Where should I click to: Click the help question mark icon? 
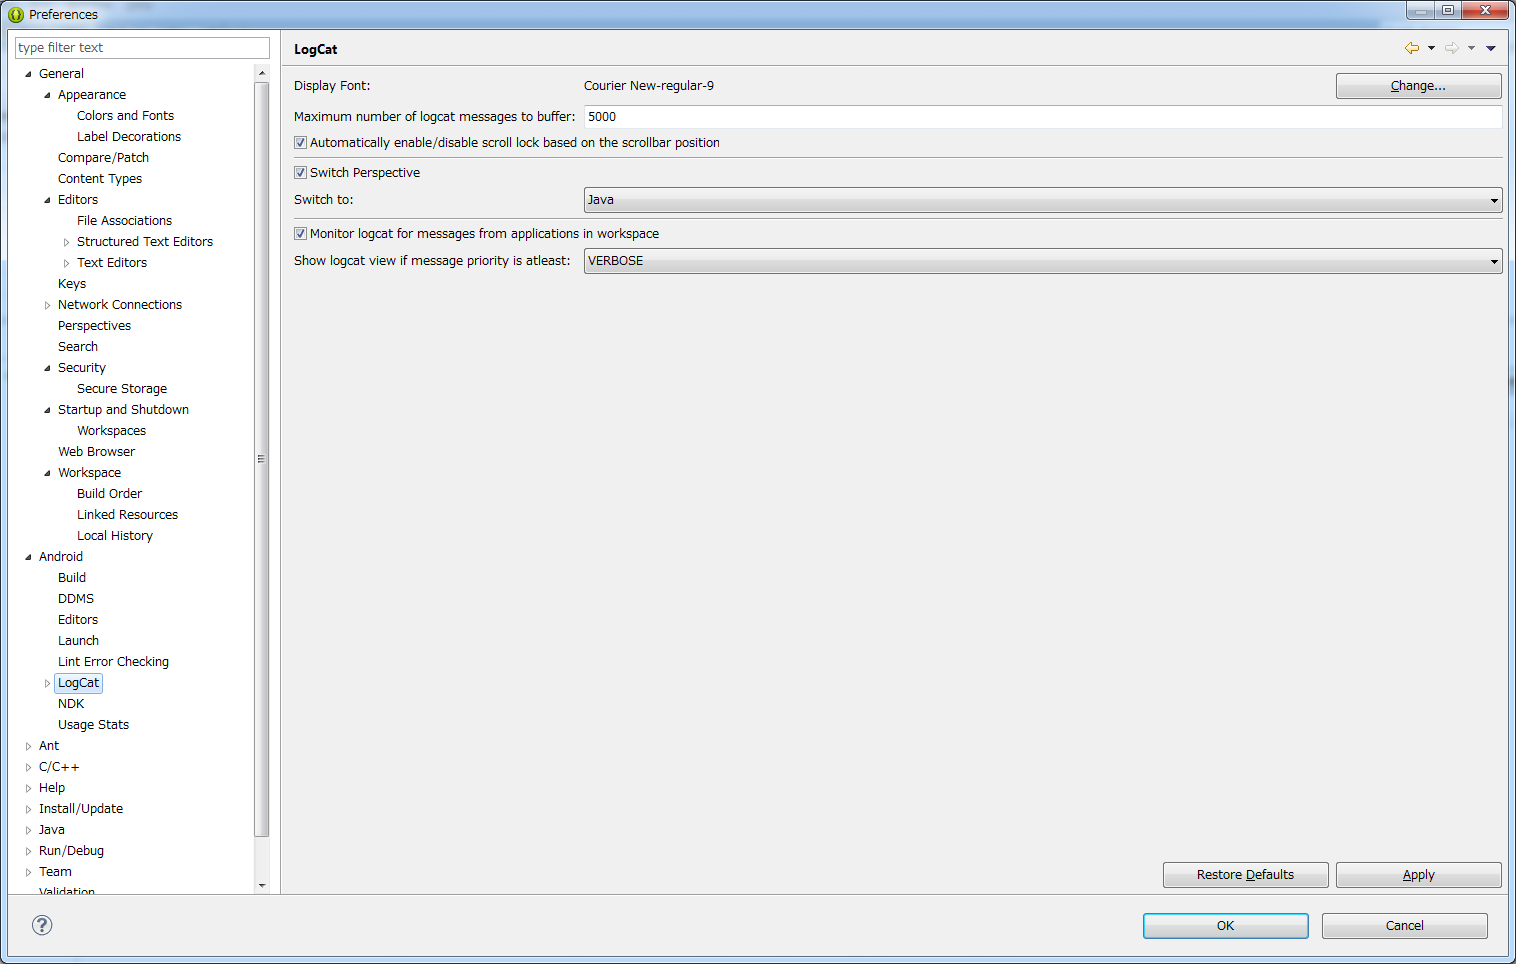(41, 925)
